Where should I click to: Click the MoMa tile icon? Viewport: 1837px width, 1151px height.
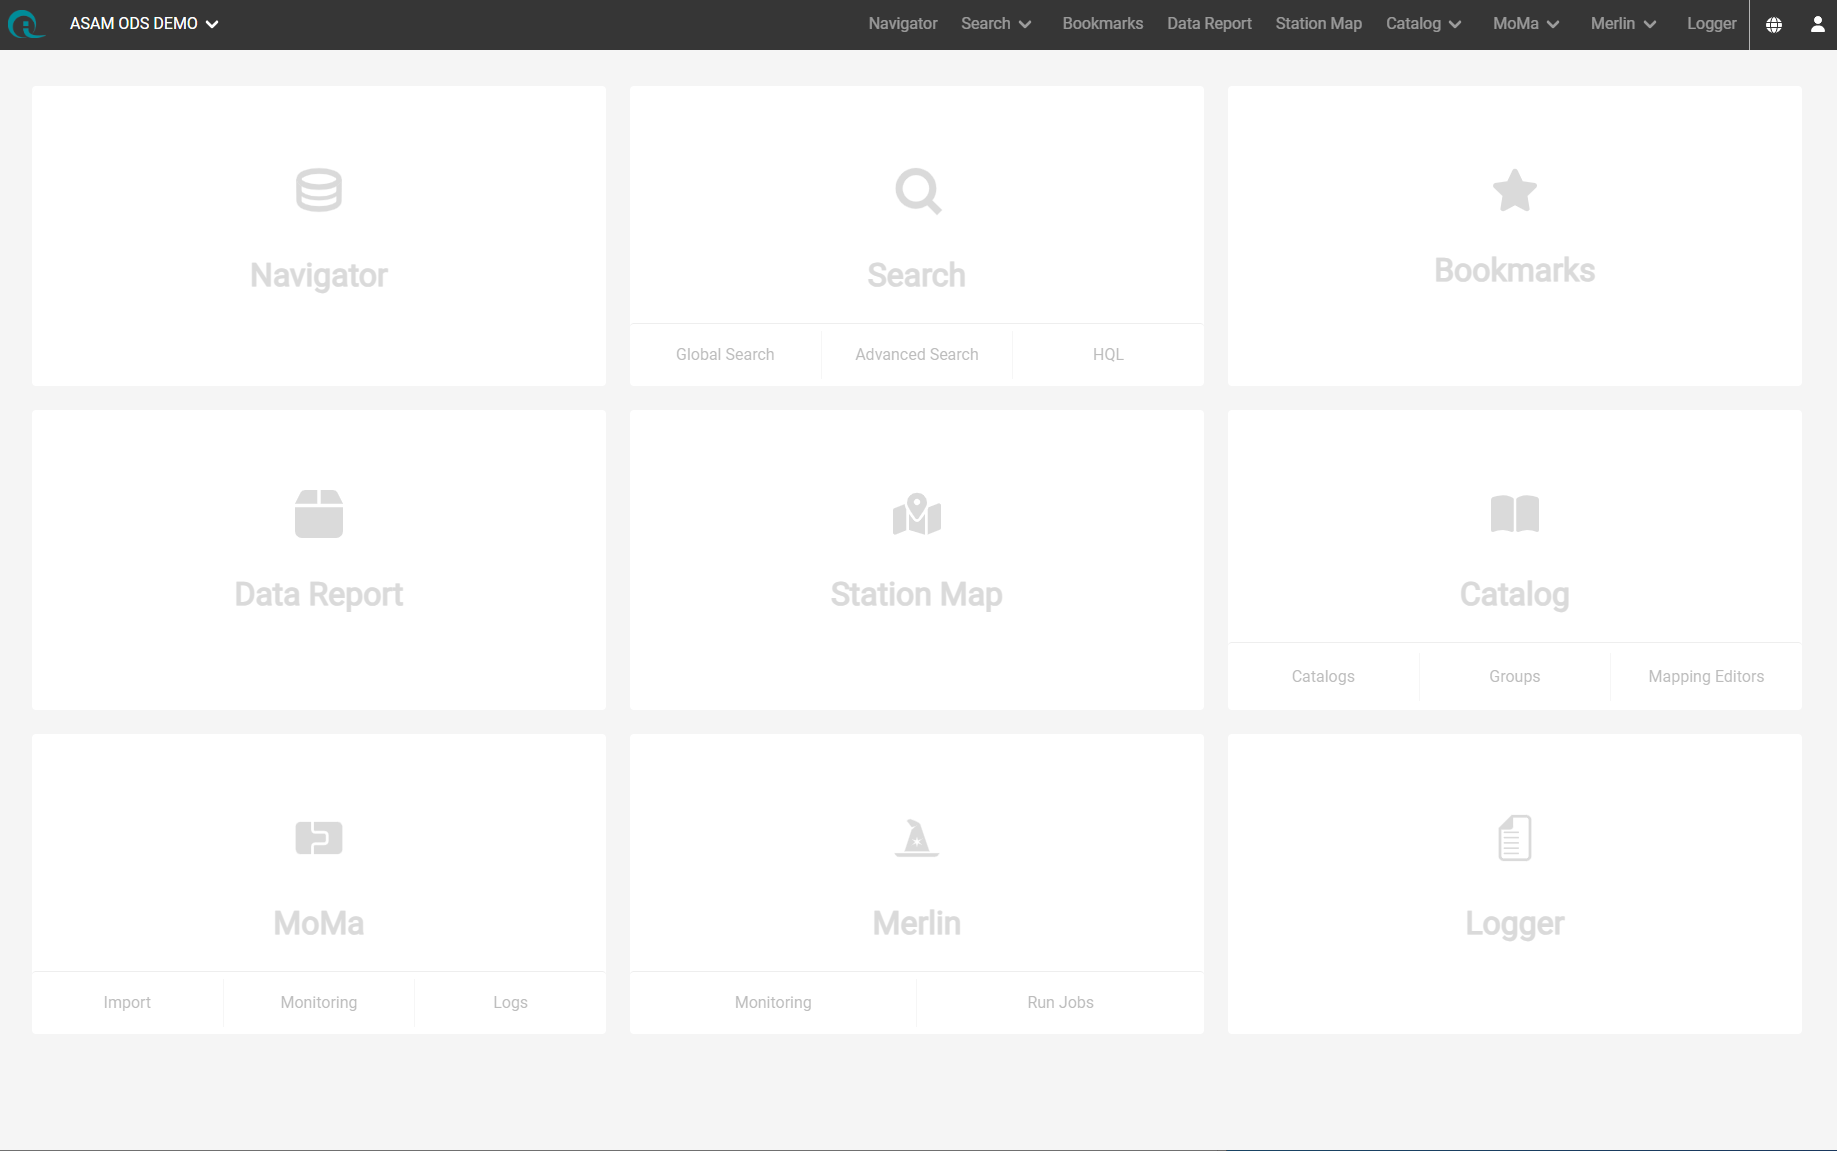[318, 838]
